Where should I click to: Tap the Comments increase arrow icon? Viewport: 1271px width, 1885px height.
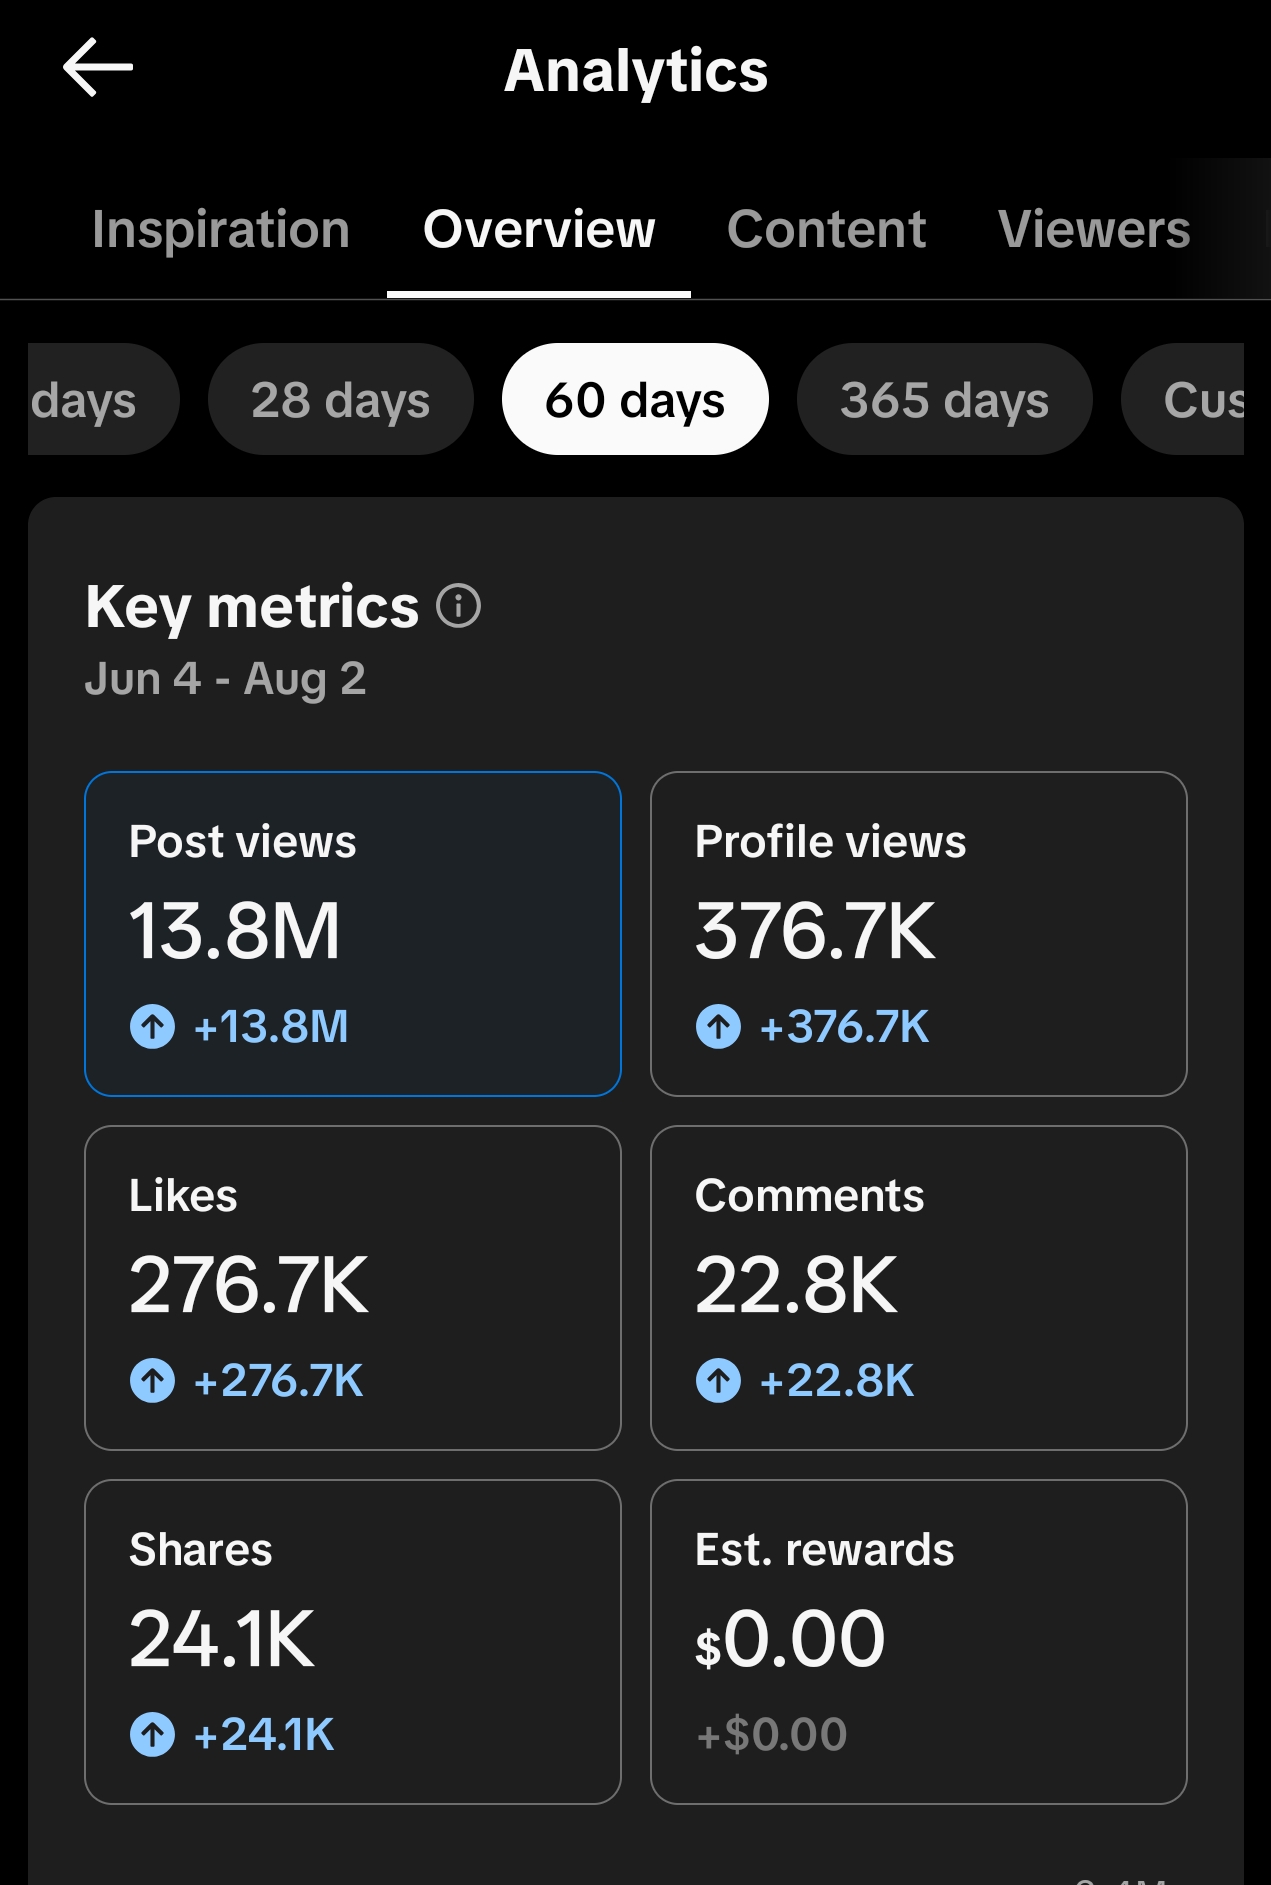719,1380
